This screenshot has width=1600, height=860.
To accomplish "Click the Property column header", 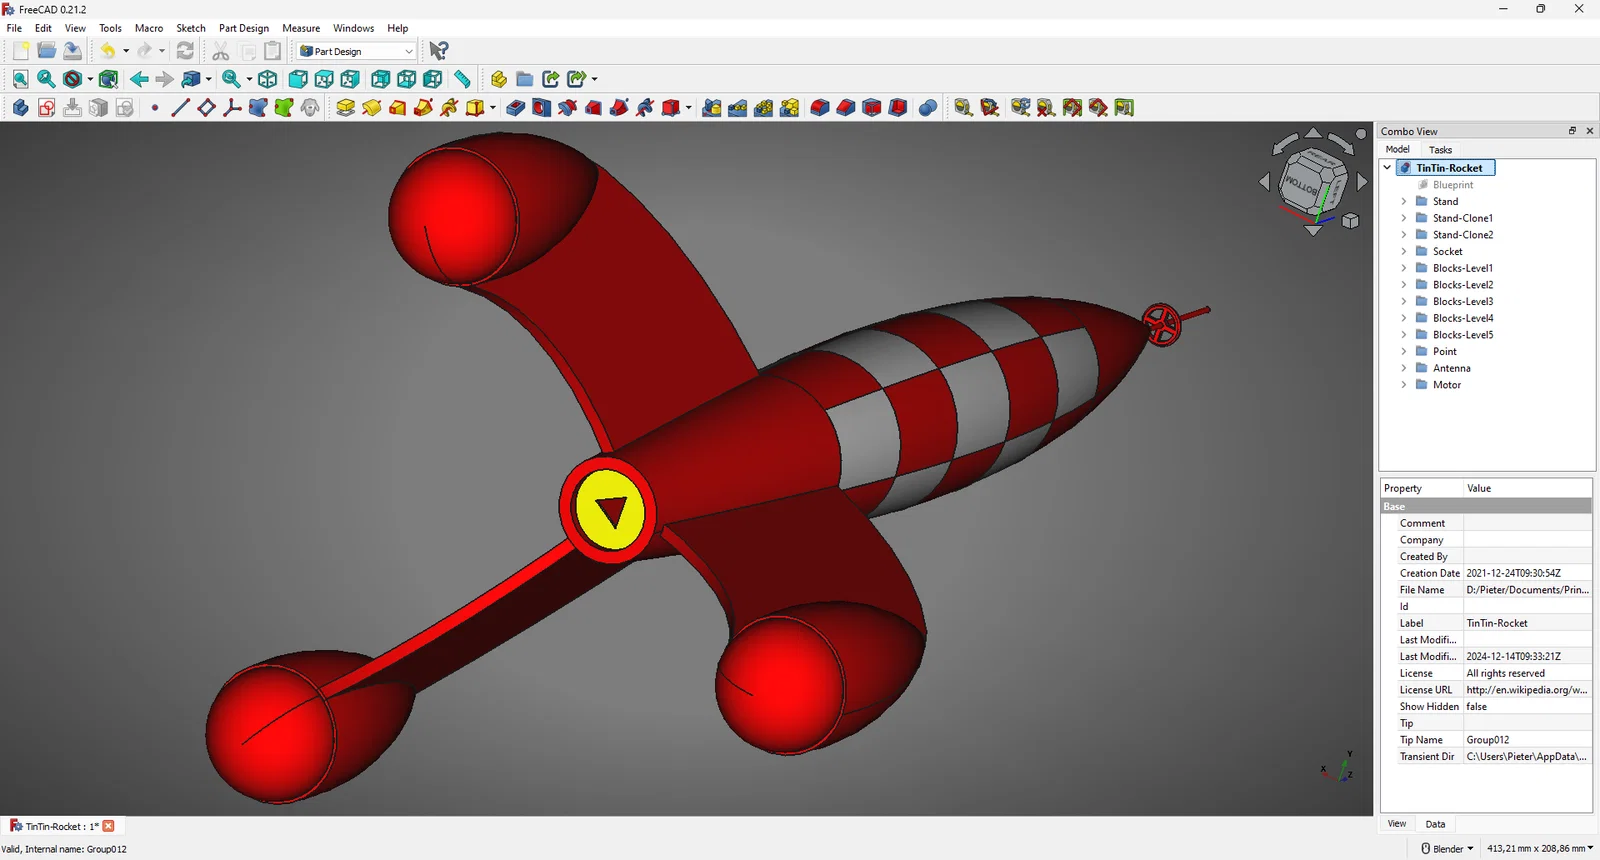I will [1422, 488].
